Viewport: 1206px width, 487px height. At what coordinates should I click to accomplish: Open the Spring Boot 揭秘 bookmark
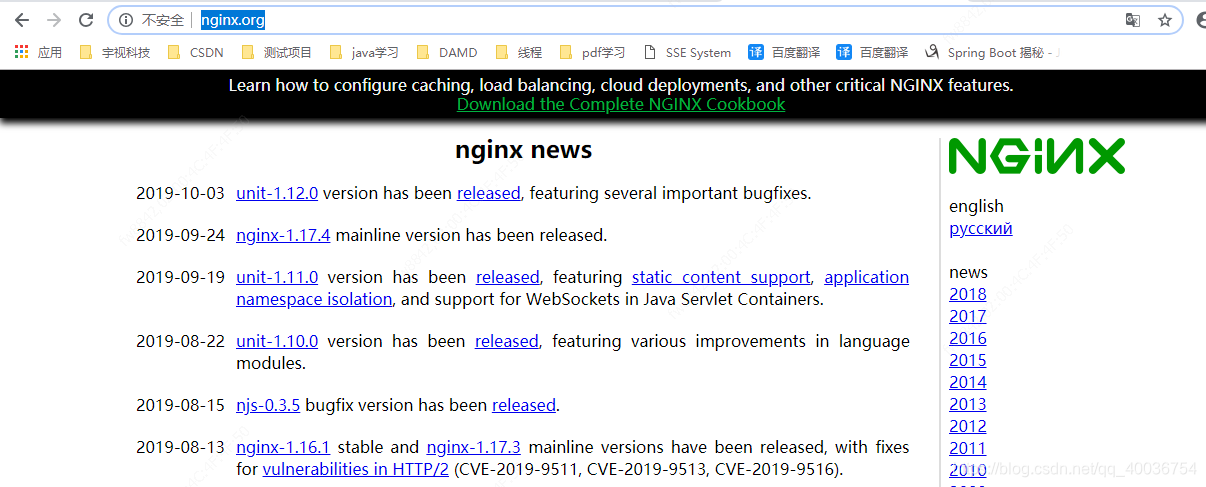(x=991, y=52)
